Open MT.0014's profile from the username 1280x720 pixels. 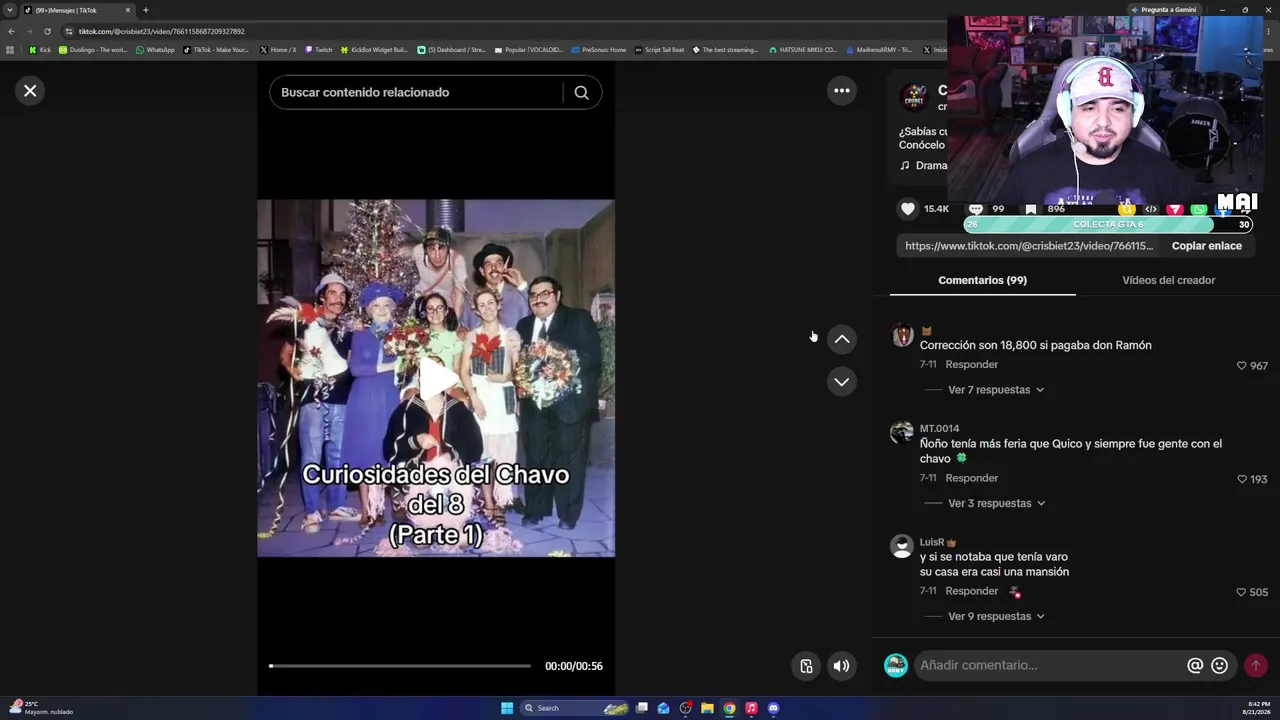(x=939, y=429)
